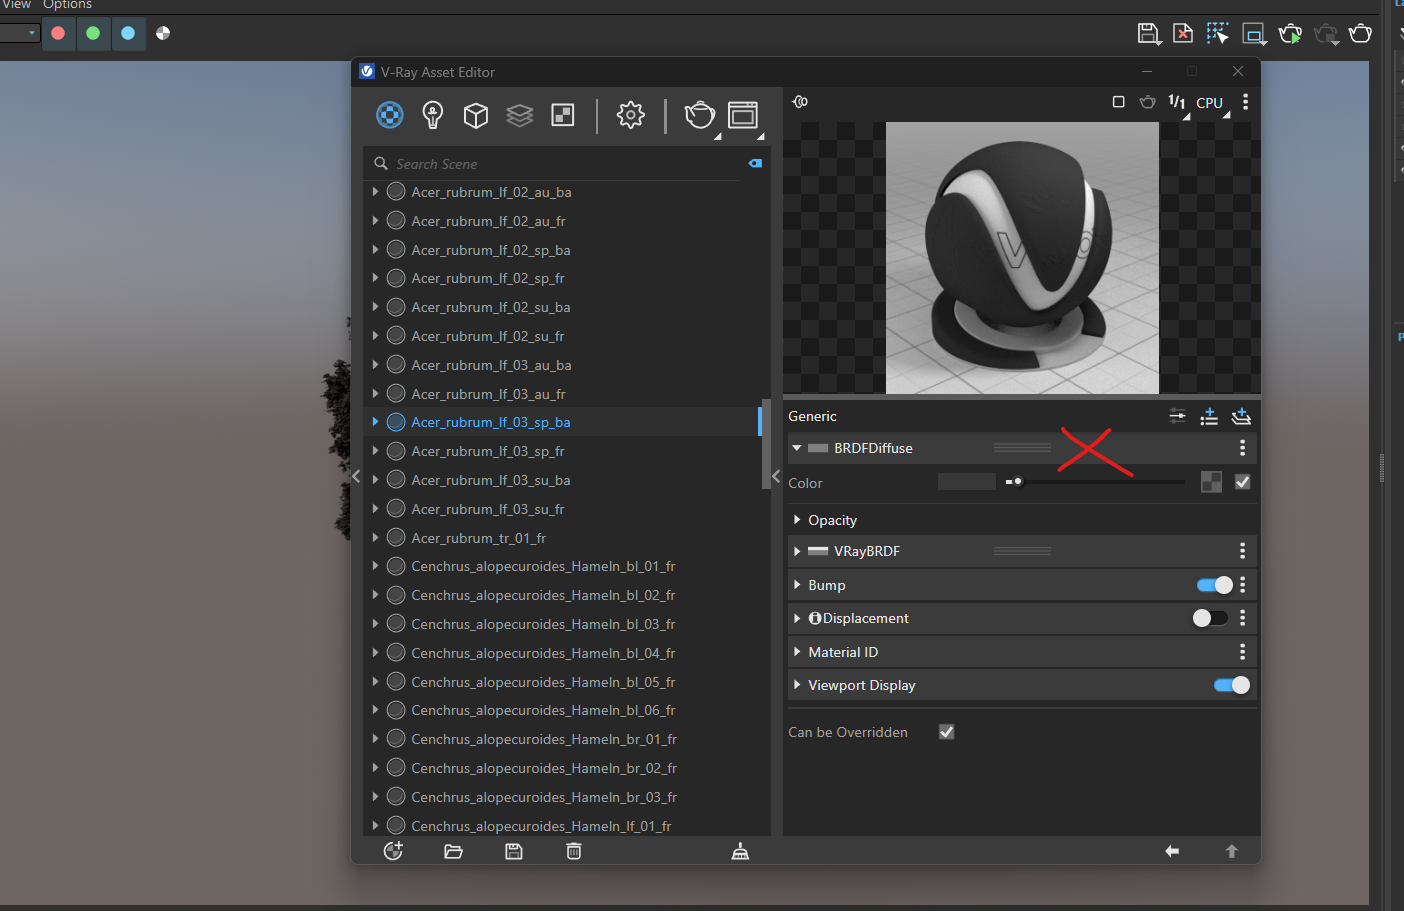Uncheck the Color texture checkbox
The image size is (1404, 911).
pos(1242,482)
